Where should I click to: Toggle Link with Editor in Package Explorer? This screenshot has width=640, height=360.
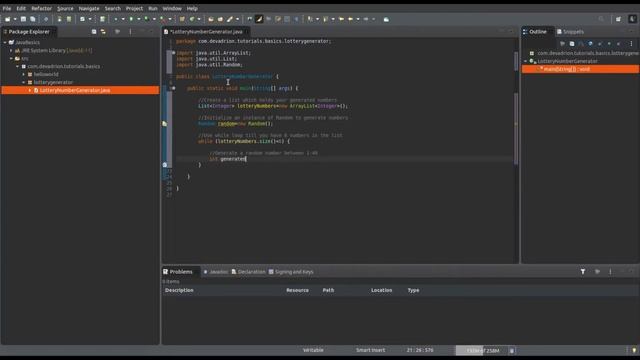coord(103,31)
